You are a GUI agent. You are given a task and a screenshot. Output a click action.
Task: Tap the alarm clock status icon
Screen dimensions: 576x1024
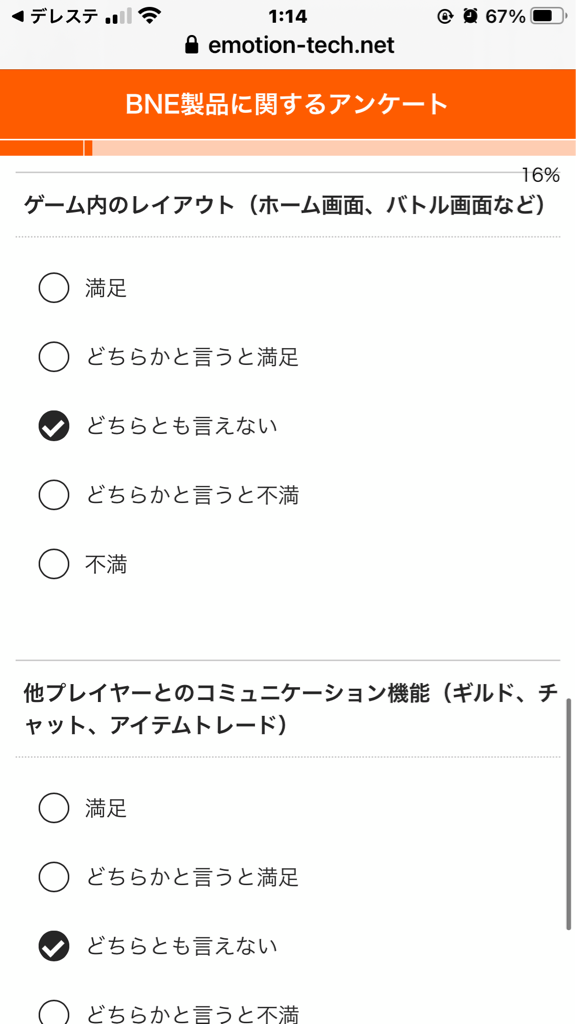tap(470, 16)
